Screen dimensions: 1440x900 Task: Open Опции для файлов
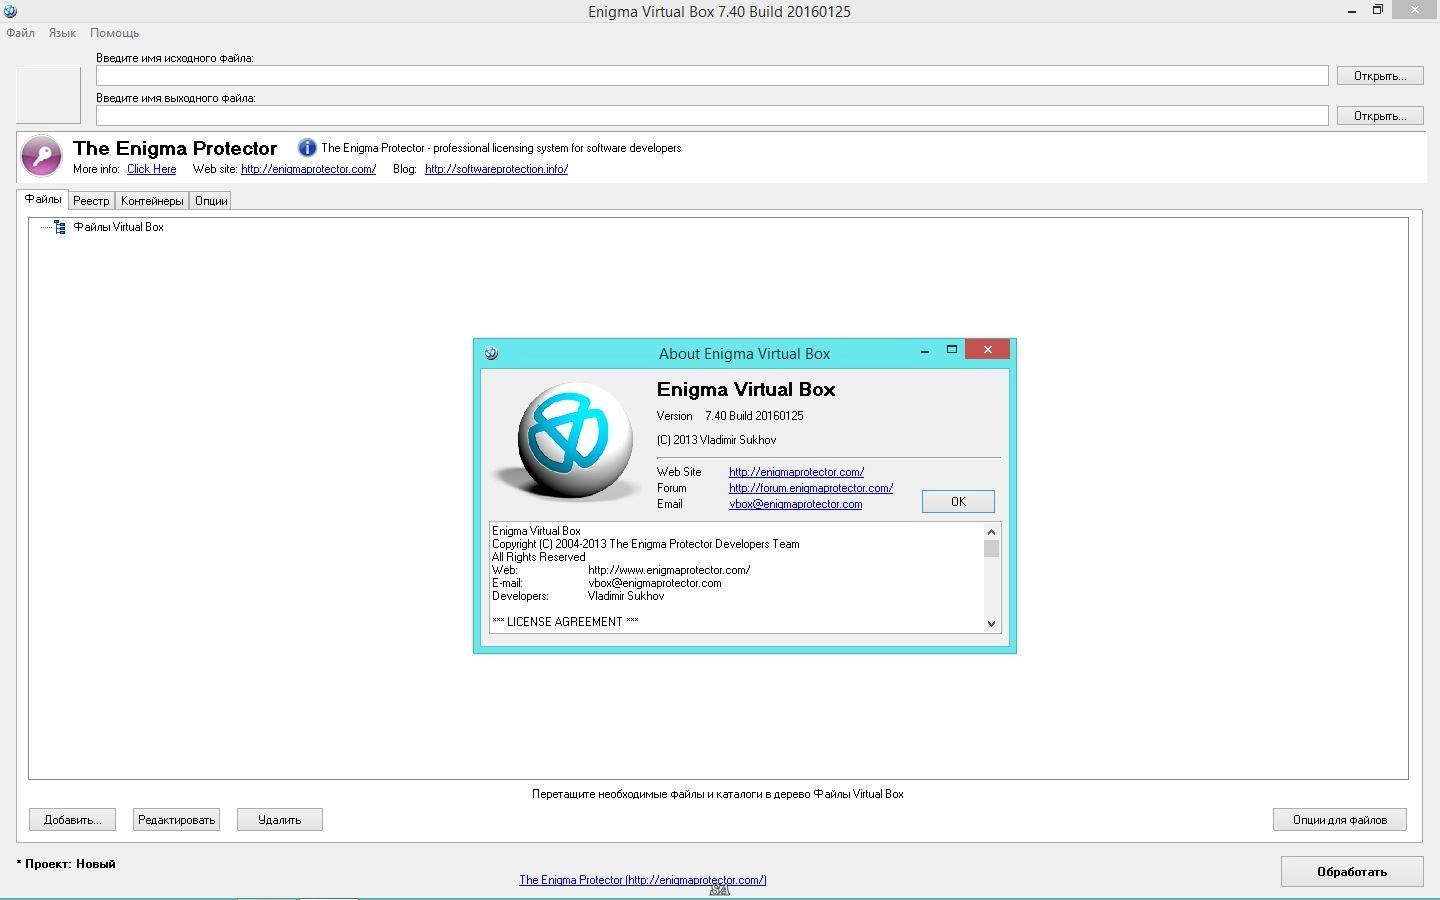click(x=1339, y=820)
